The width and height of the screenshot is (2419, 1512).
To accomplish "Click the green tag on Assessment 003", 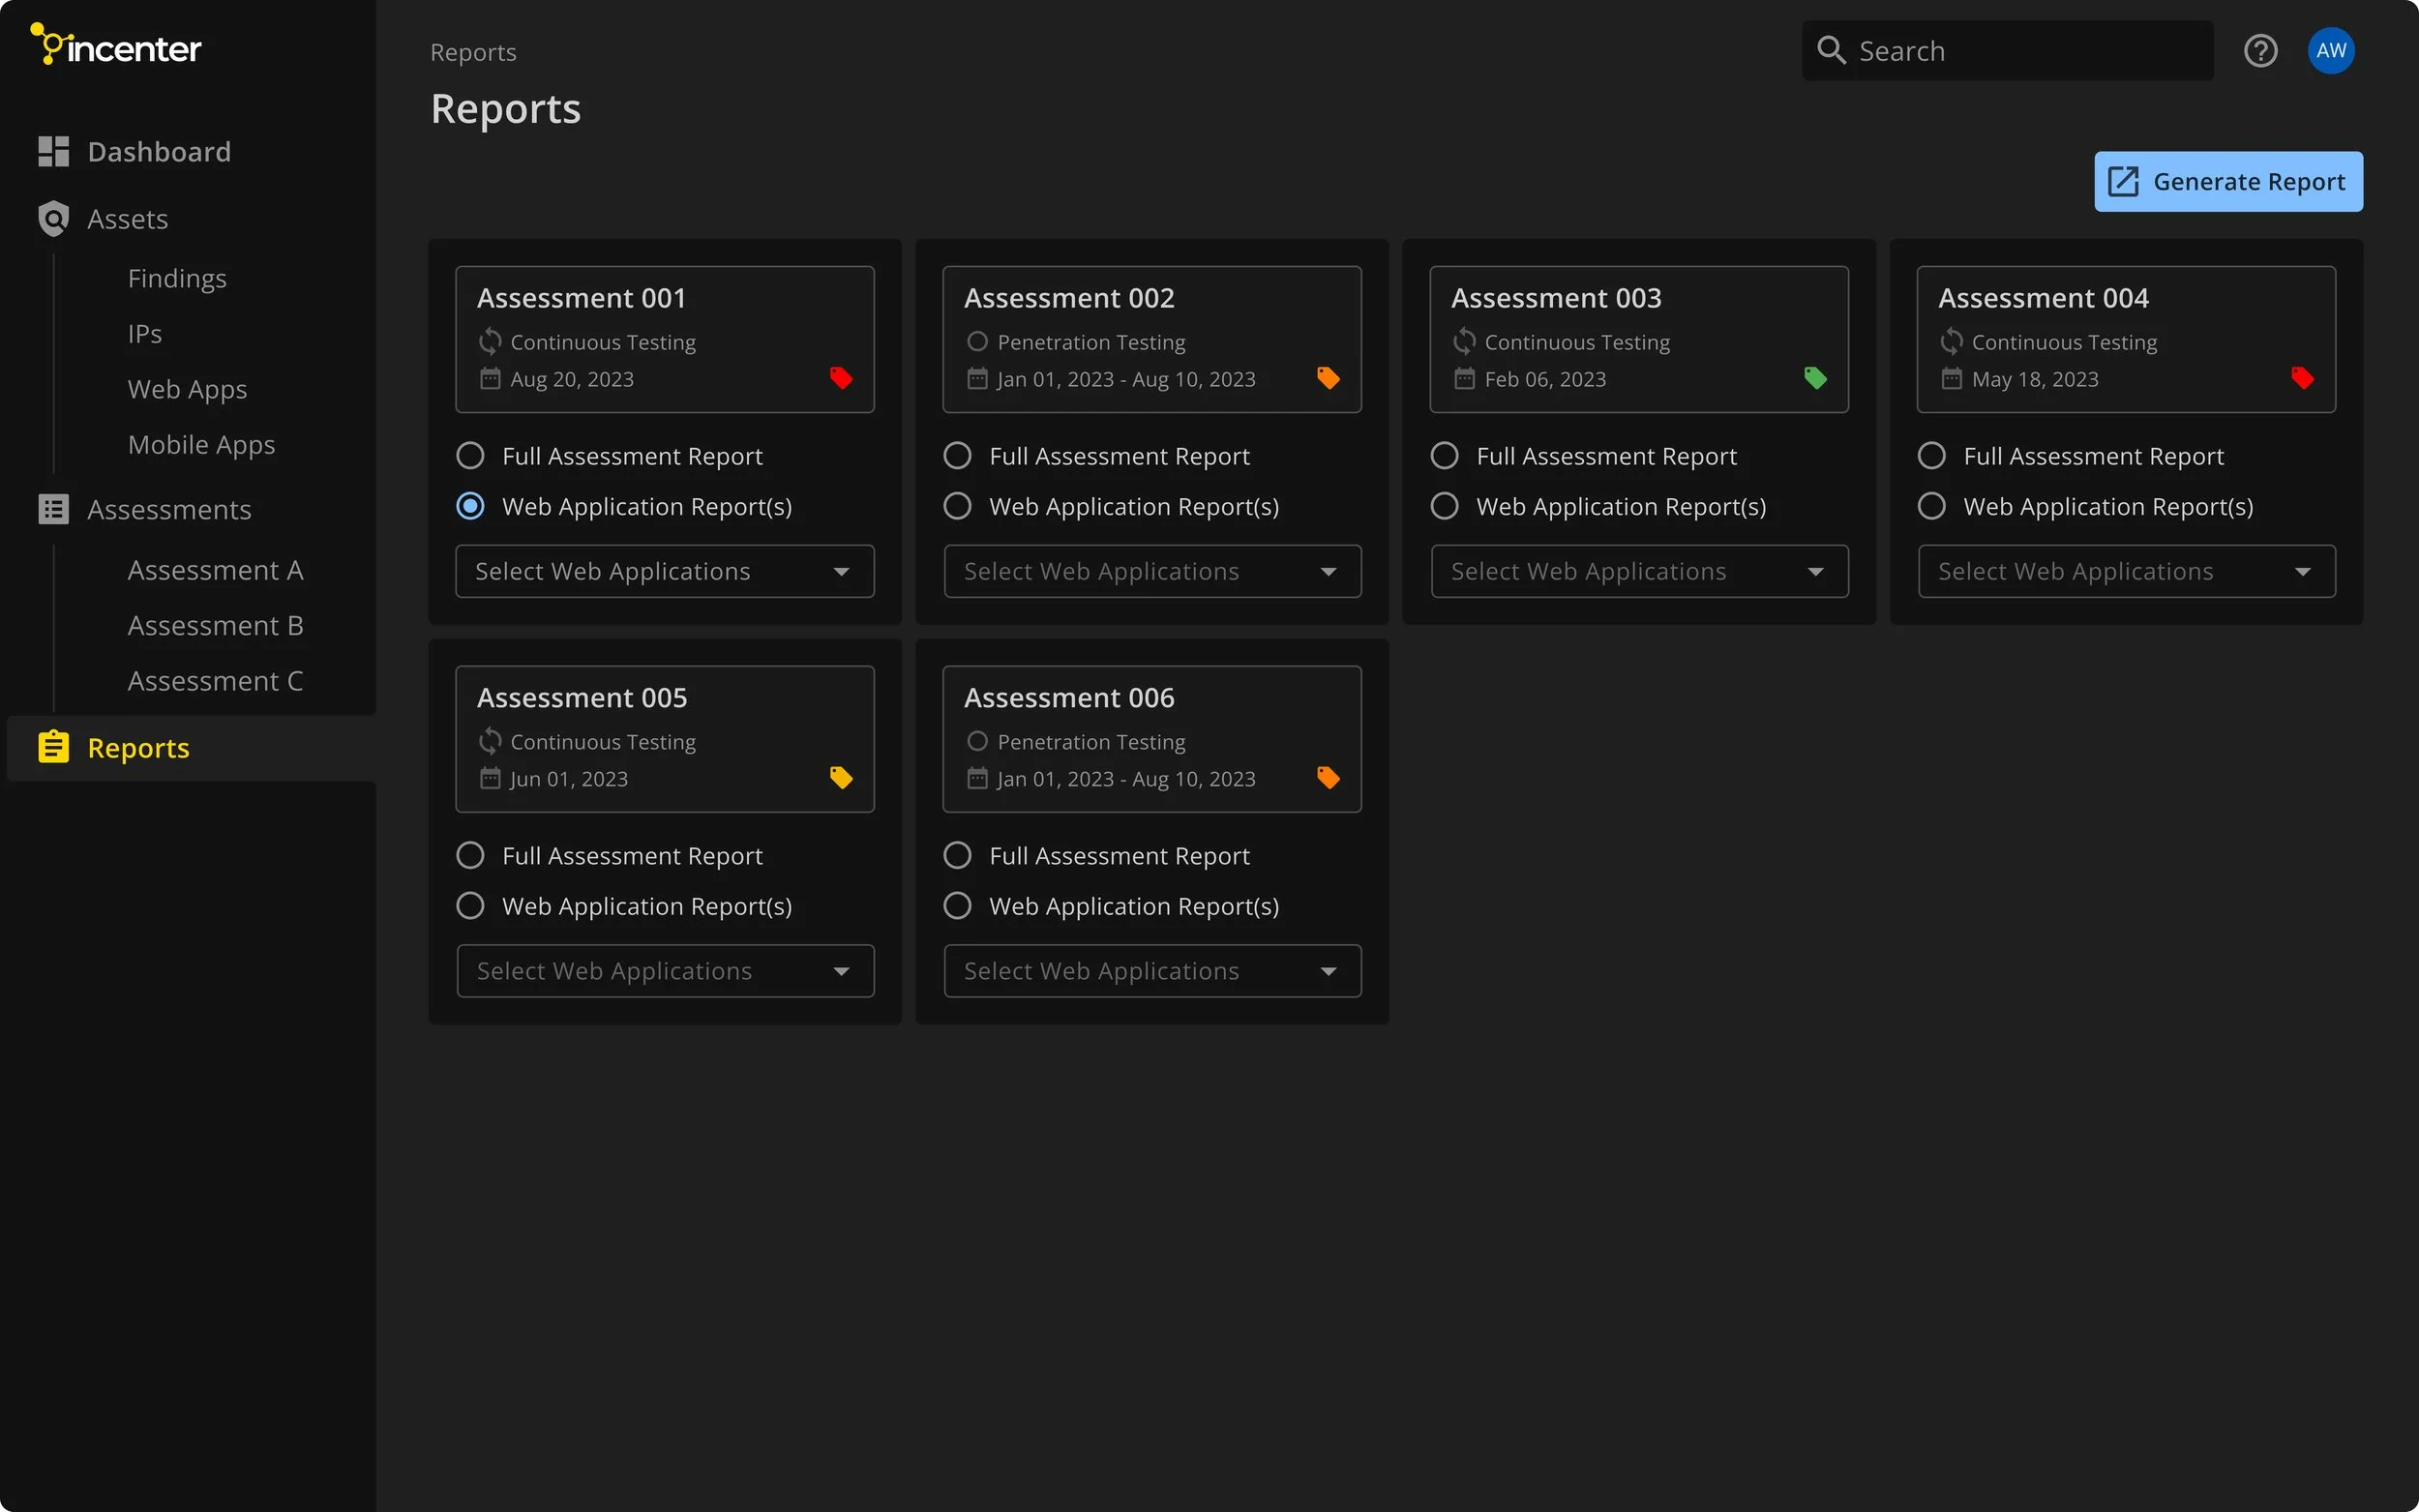I will click(x=1815, y=378).
